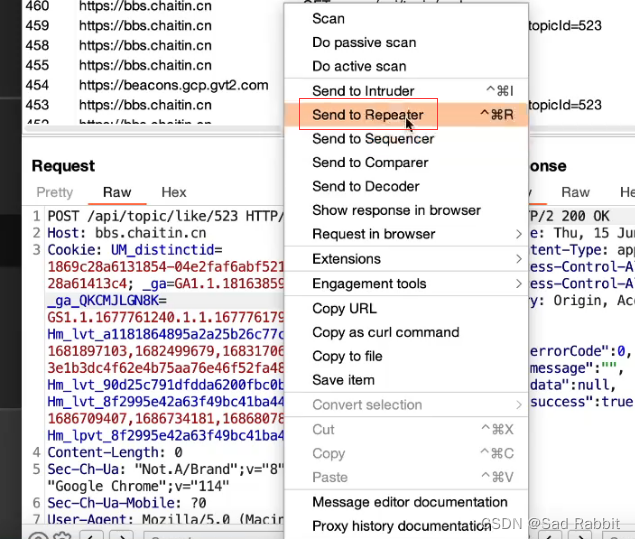Select history row 459
Viewport: 635px width, 539px height.
(x=154, y=26)
